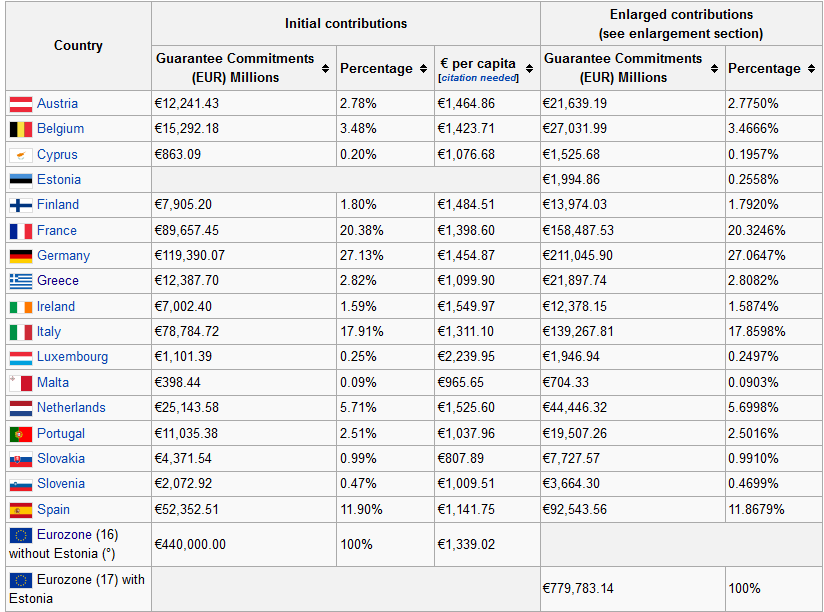This screenshot has width=824, height=612.
Task: Click the Greece flag icon
Action: (x=21, y=281)
